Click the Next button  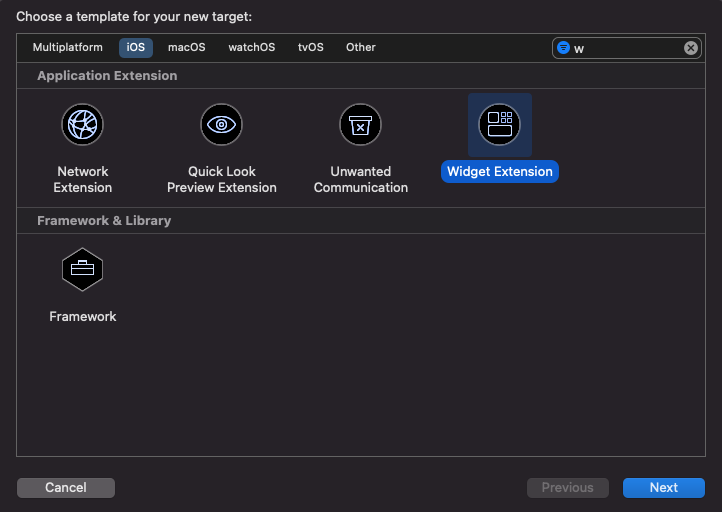663,488
